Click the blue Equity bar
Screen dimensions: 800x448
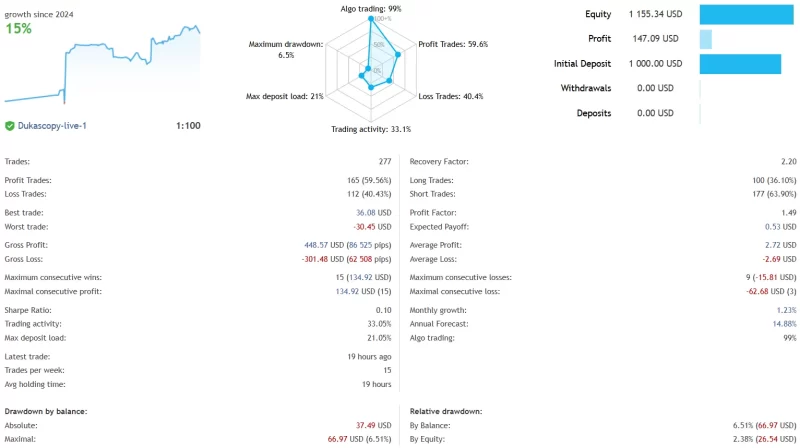click(x=740, y=14)
